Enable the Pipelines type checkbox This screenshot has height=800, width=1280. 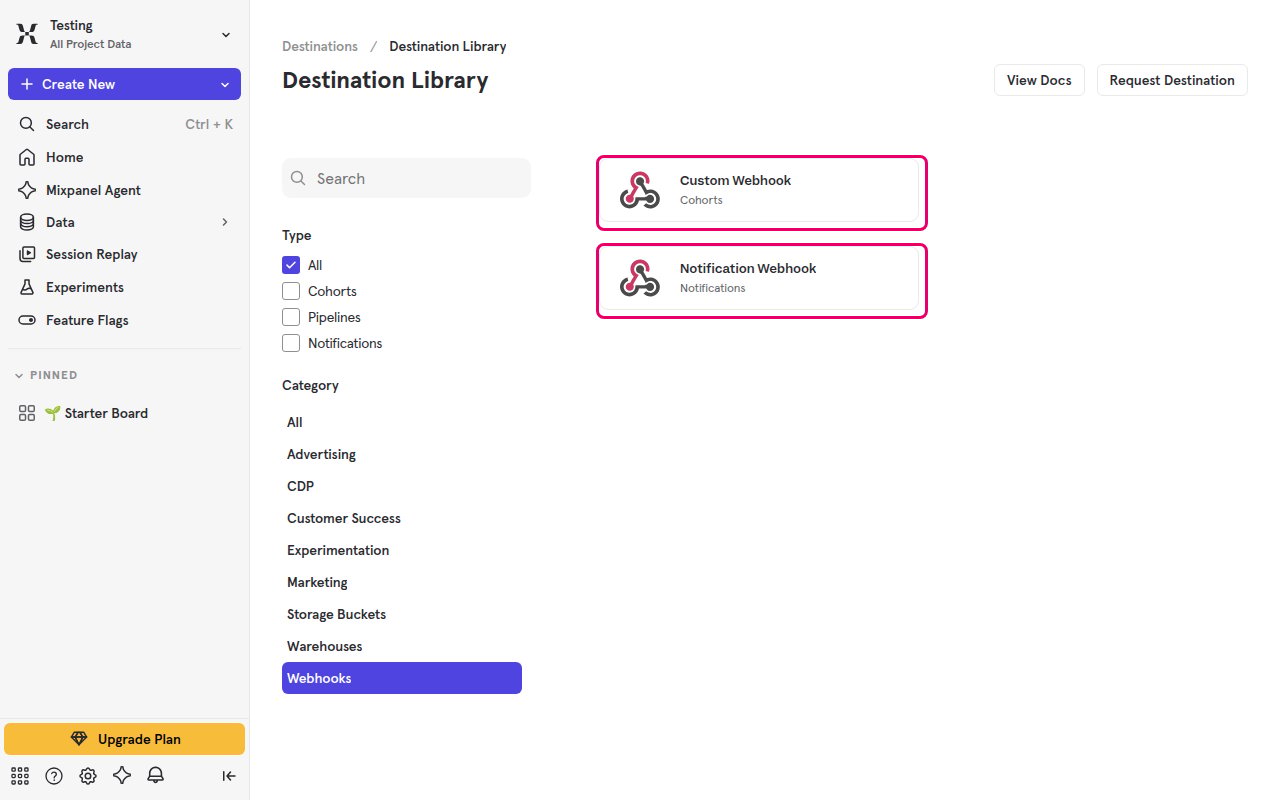[x=291, y=317]
